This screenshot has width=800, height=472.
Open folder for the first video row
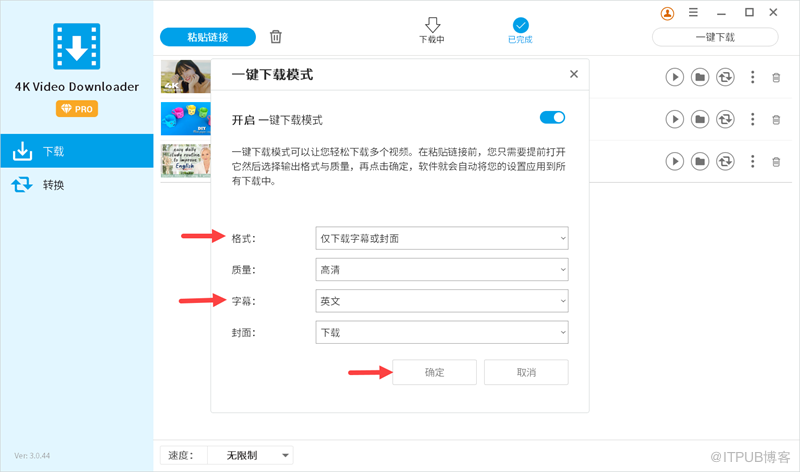click(x=700, y=77)
